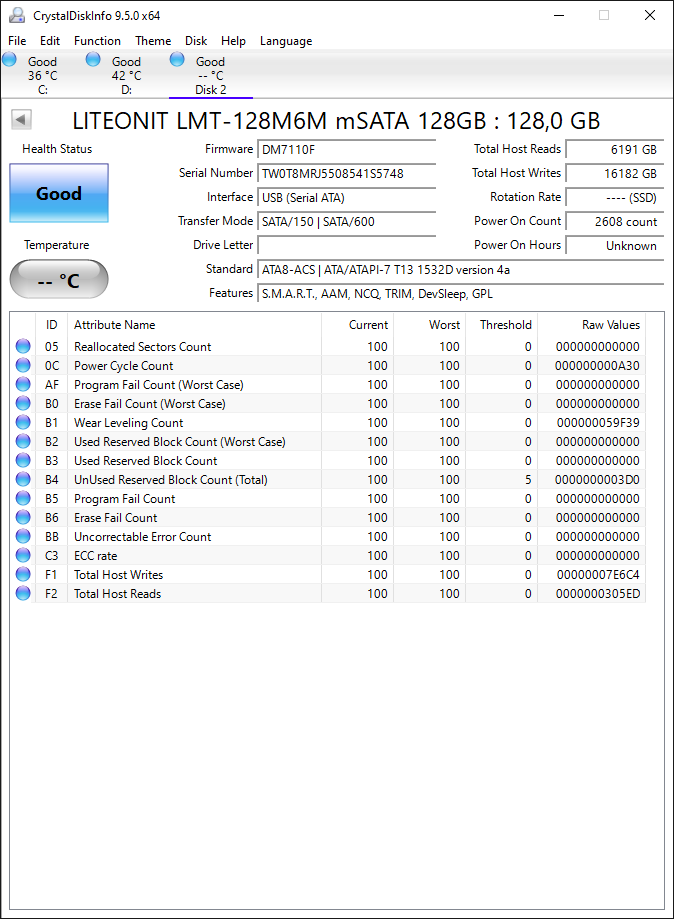Image resolution: width=674 pixels, height=919 pixels.
Task: Select the D: drive status icon
Action: tap(93, 59)
